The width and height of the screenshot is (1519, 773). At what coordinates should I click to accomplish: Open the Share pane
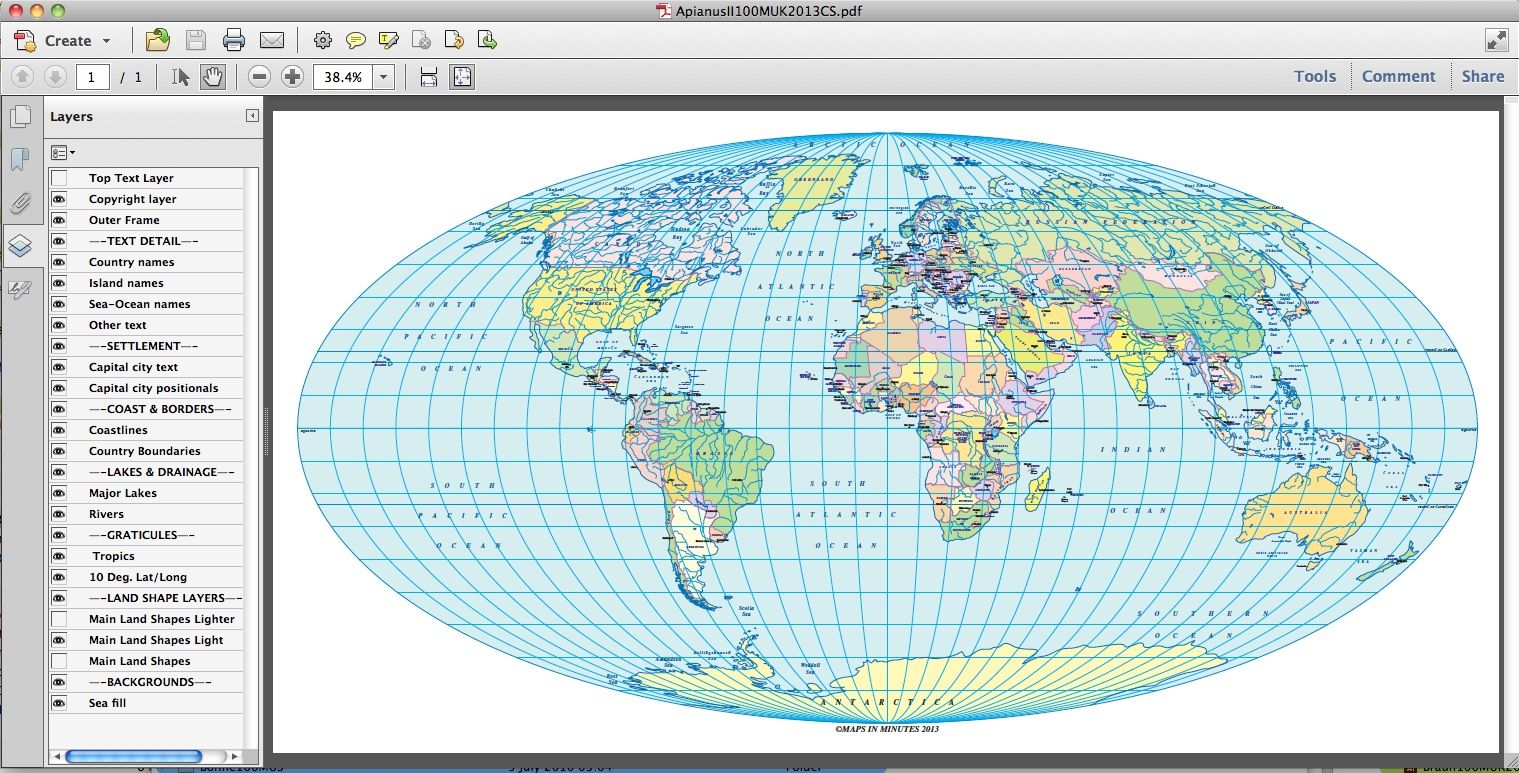(x=1483, y=76)
